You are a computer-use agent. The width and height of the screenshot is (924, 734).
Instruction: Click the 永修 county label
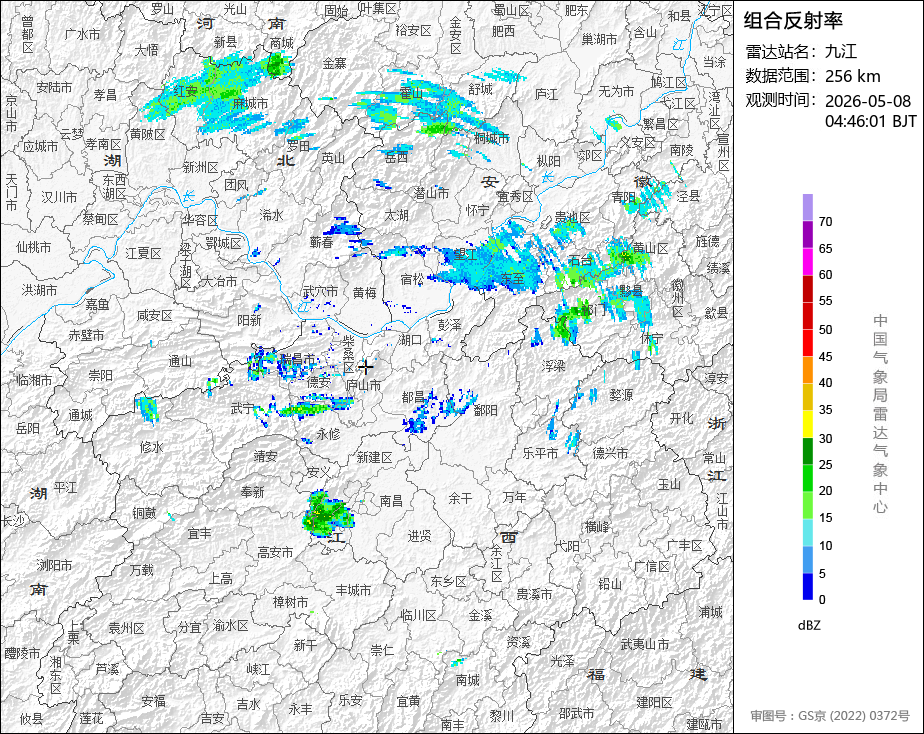[x=328, y=434]
